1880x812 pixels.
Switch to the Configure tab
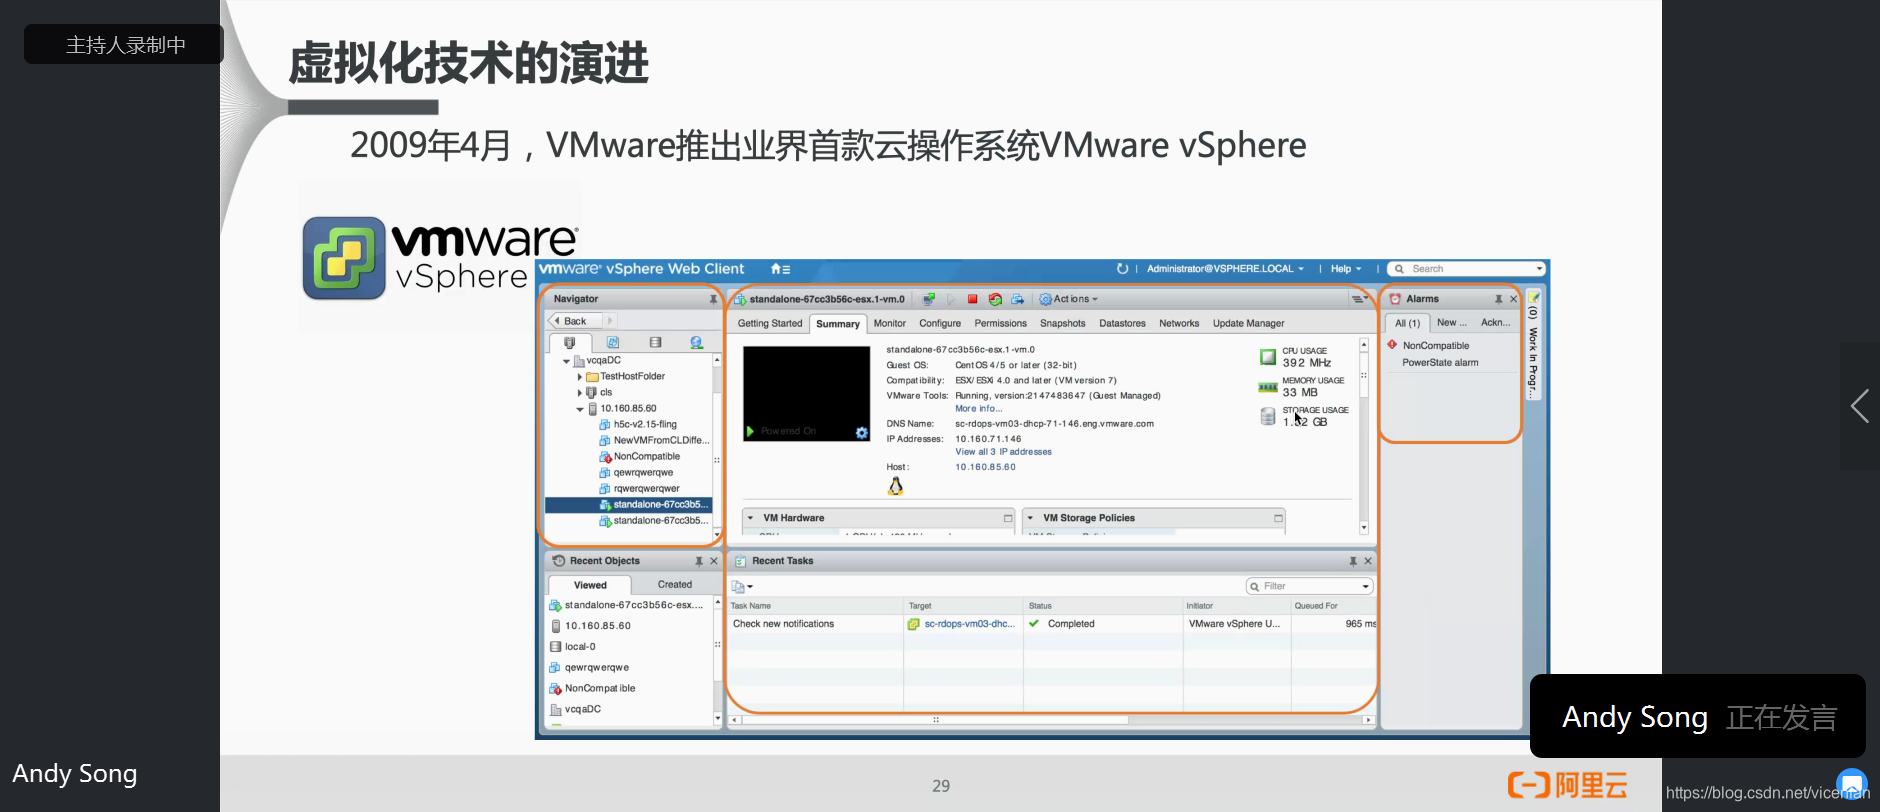tap(940, 323)
